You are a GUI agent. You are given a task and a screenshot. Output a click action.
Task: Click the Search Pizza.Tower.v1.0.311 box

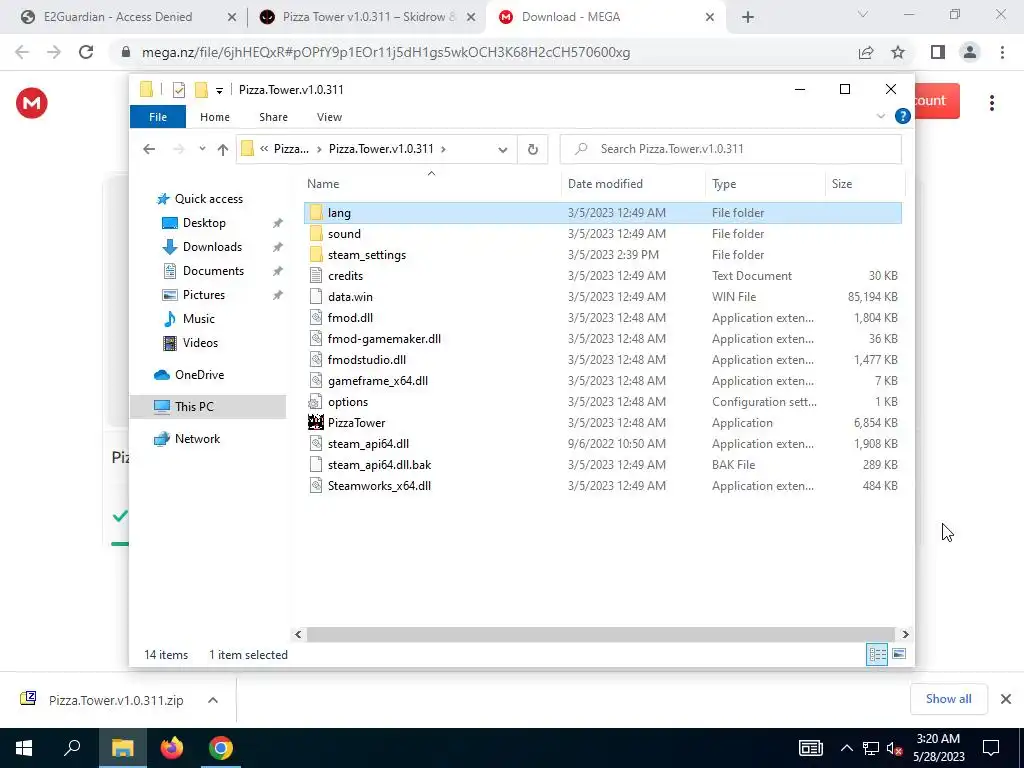(731, 149)
